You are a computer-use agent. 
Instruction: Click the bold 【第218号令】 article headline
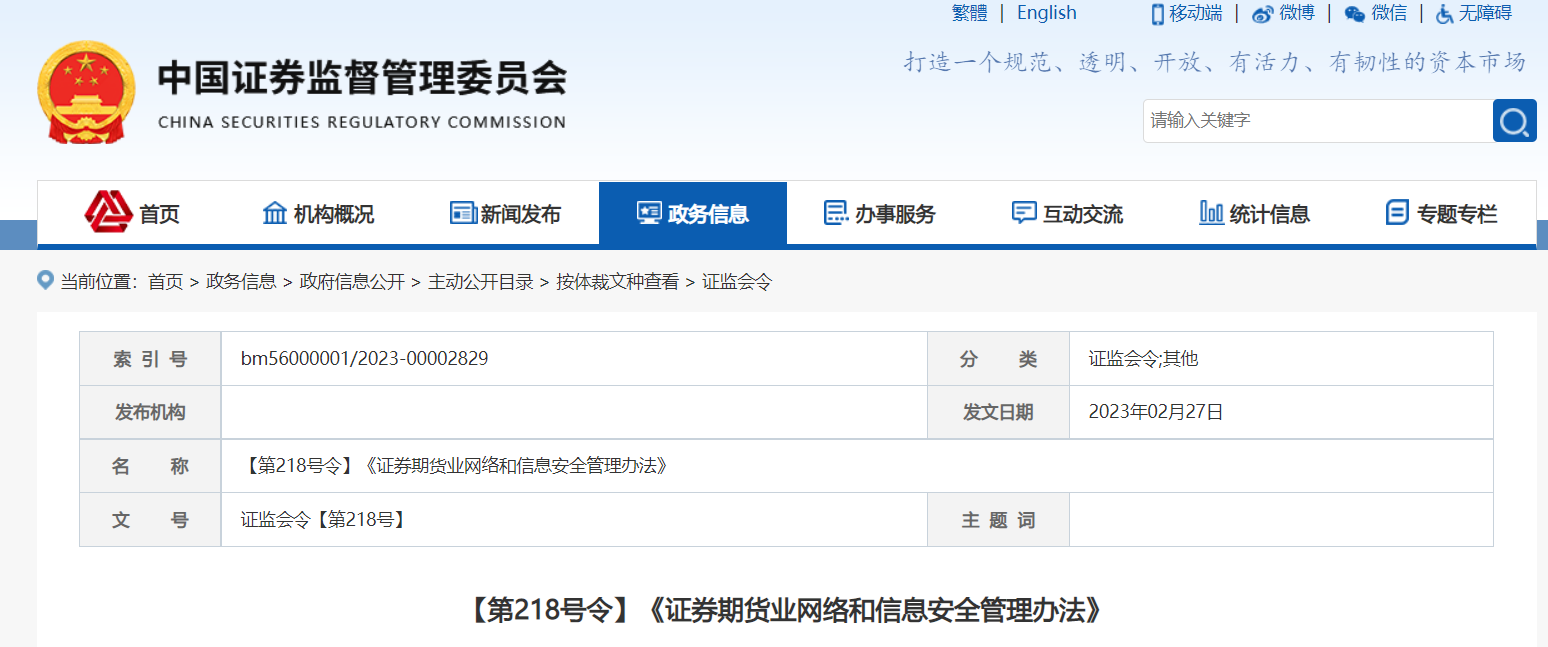(786, 610)
